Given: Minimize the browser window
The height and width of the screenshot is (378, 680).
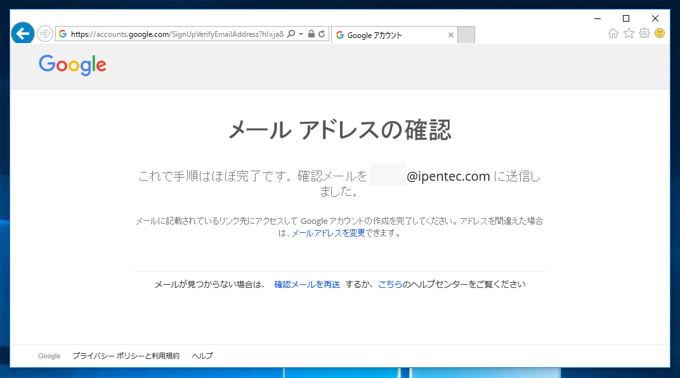Looking at the screenshot, I should click(597, 19).
